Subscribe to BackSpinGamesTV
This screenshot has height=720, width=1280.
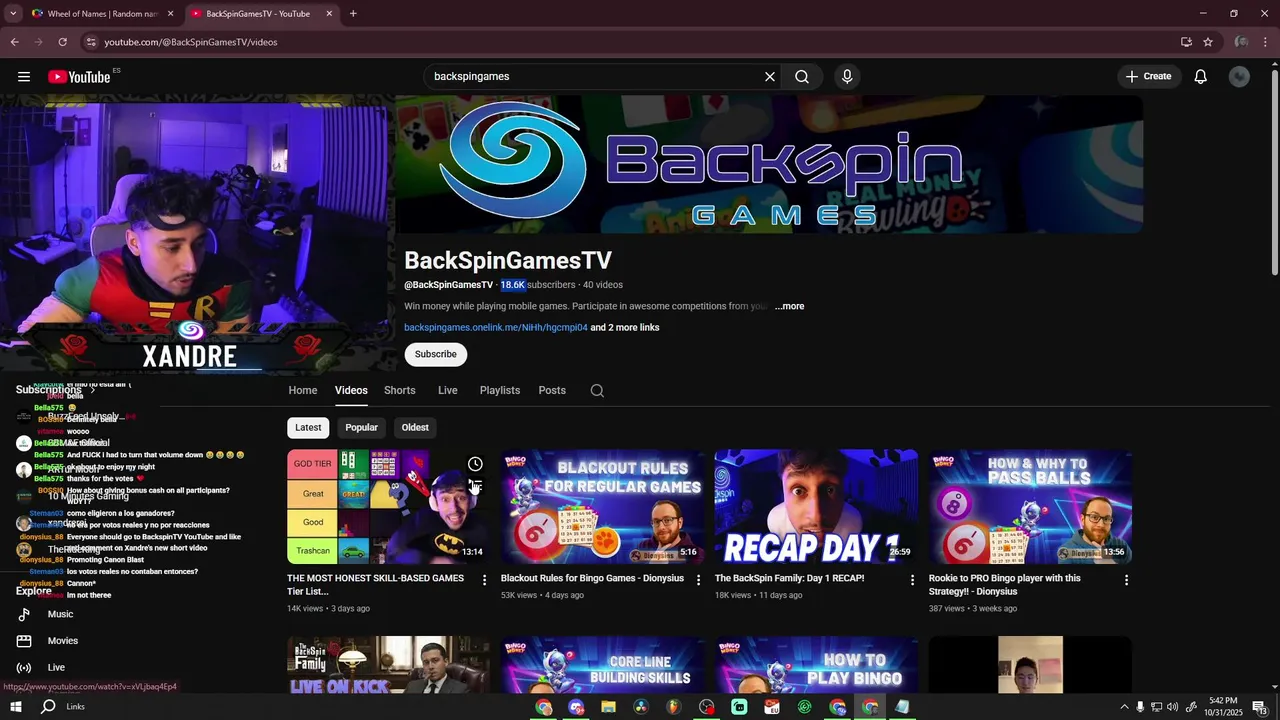click(x=436, y=355)
